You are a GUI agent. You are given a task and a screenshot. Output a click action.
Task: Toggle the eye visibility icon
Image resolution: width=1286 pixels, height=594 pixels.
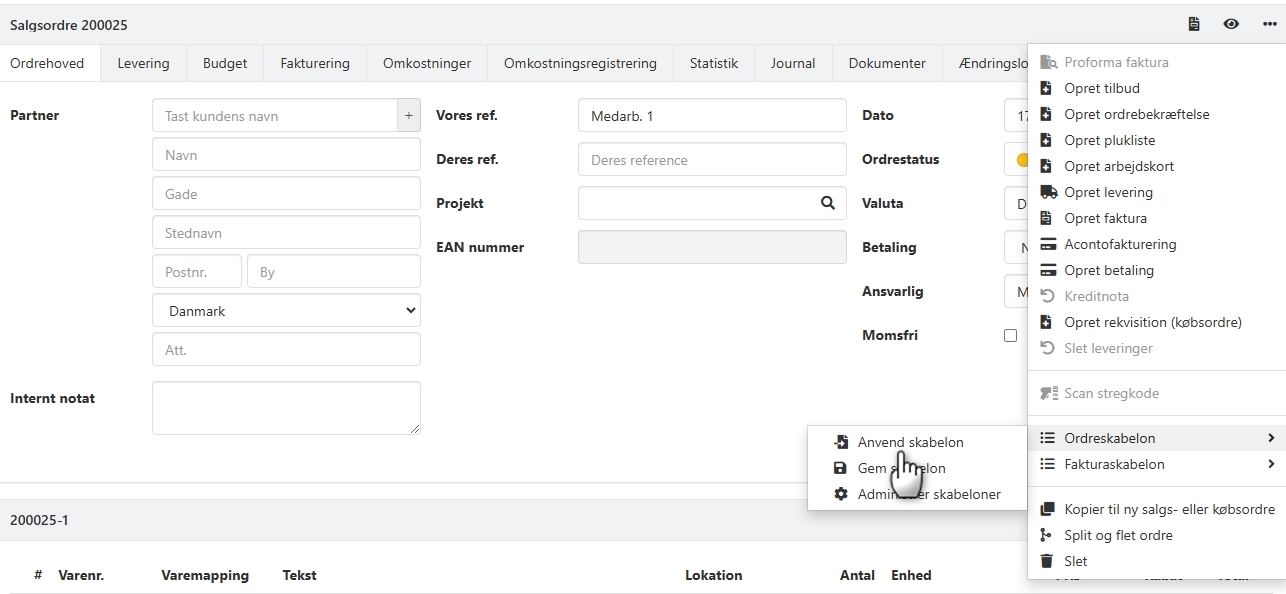1231,25
